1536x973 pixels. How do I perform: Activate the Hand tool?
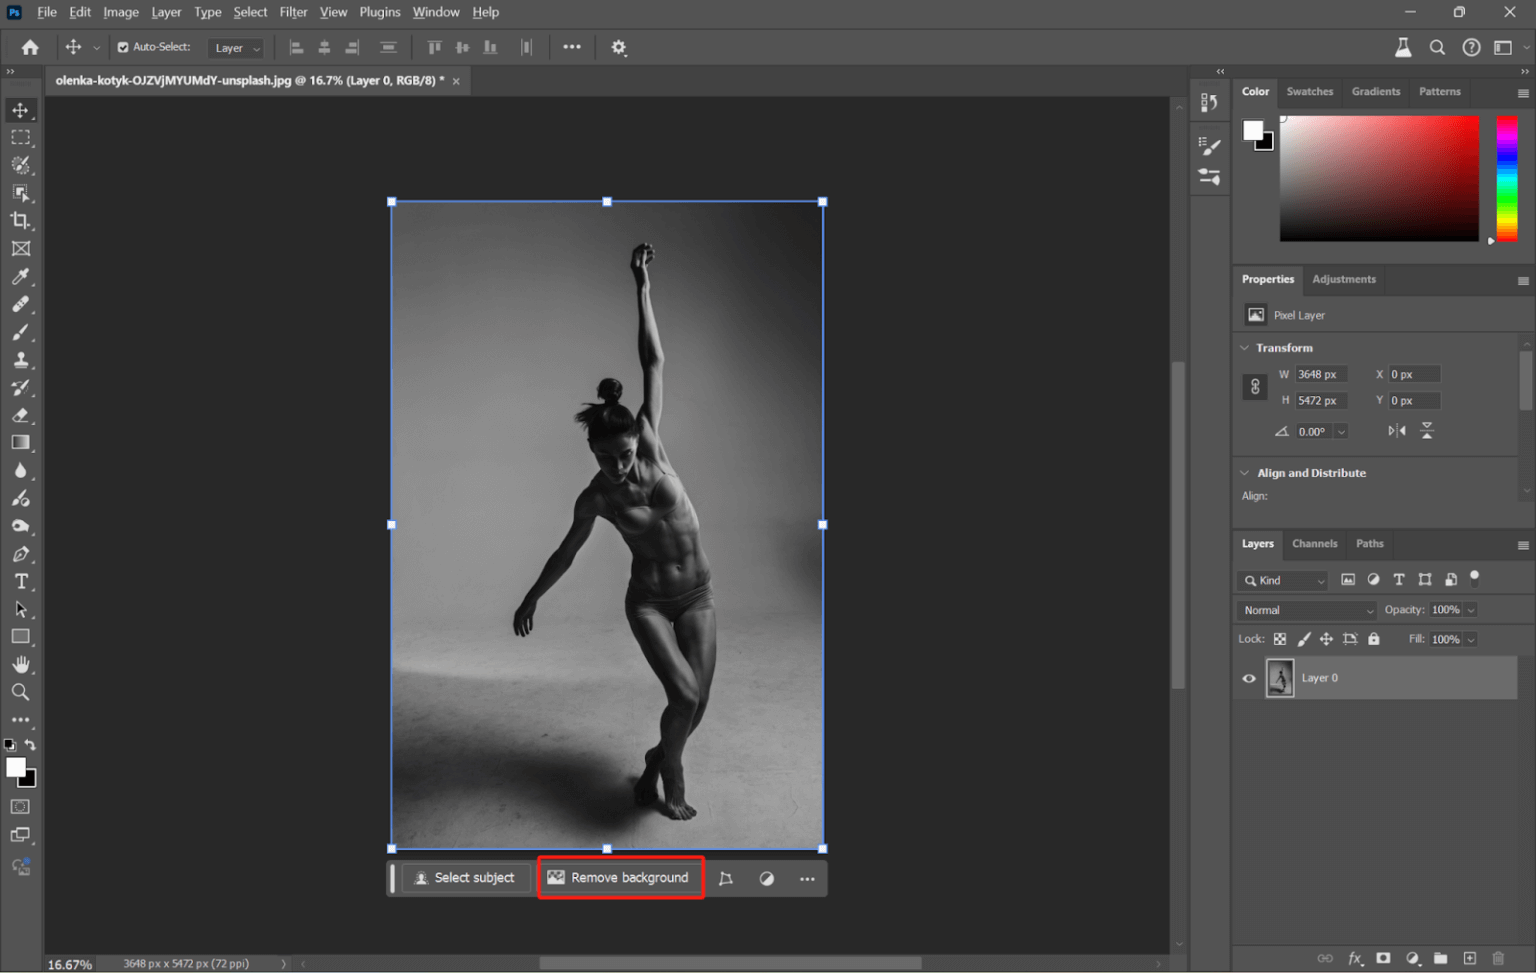coord(20,665)
